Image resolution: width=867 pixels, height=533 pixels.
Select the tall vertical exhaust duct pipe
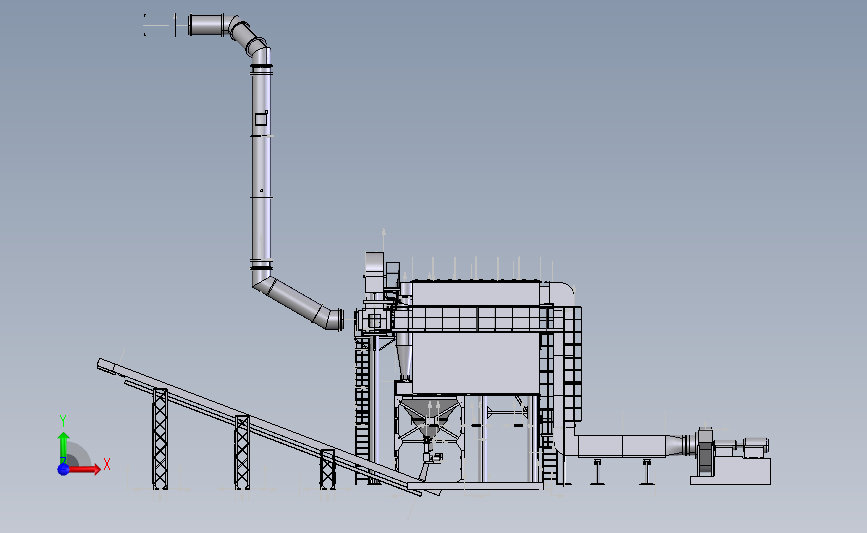261,166
